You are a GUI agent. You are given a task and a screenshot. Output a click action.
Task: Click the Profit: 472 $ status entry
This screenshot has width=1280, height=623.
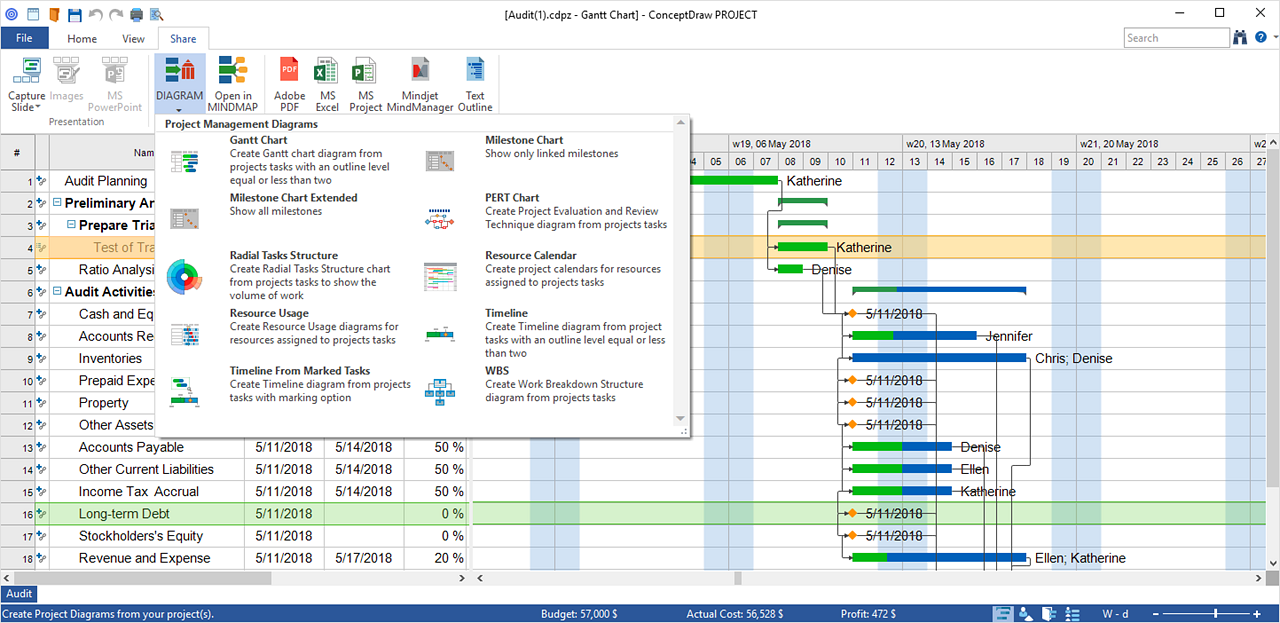point(868,614)
